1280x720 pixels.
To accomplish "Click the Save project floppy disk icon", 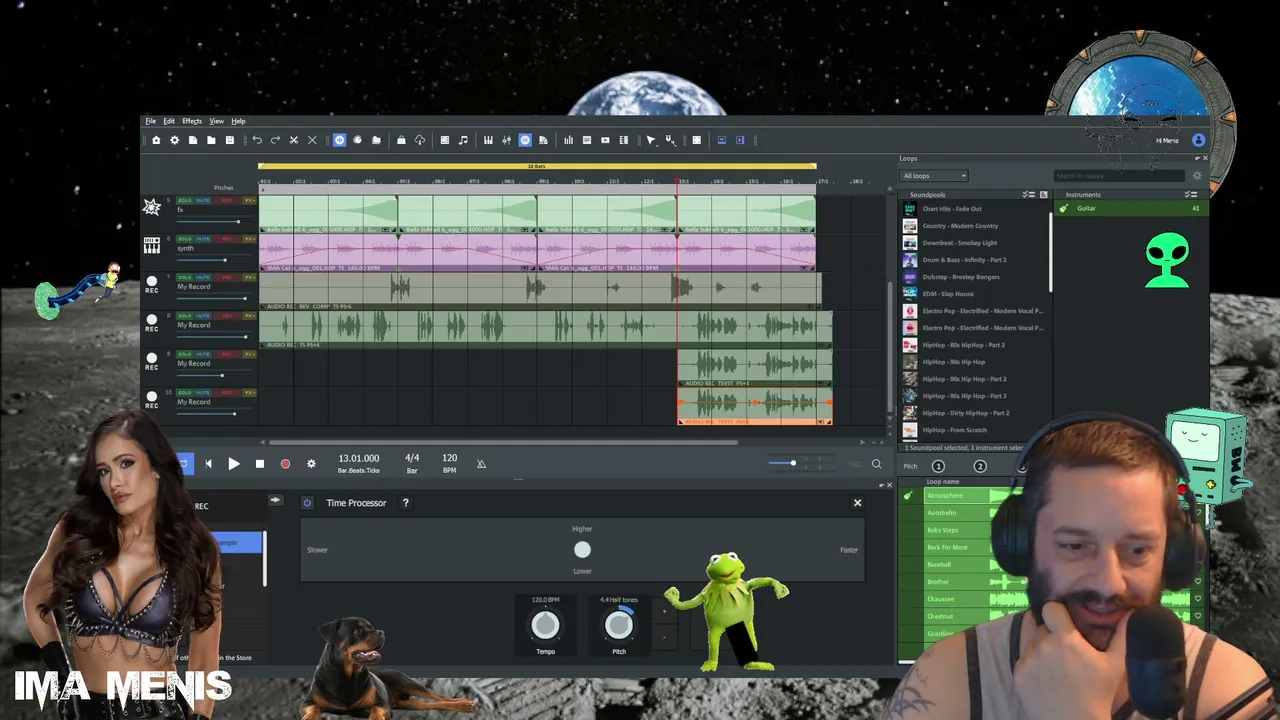I will coord(230,140).
